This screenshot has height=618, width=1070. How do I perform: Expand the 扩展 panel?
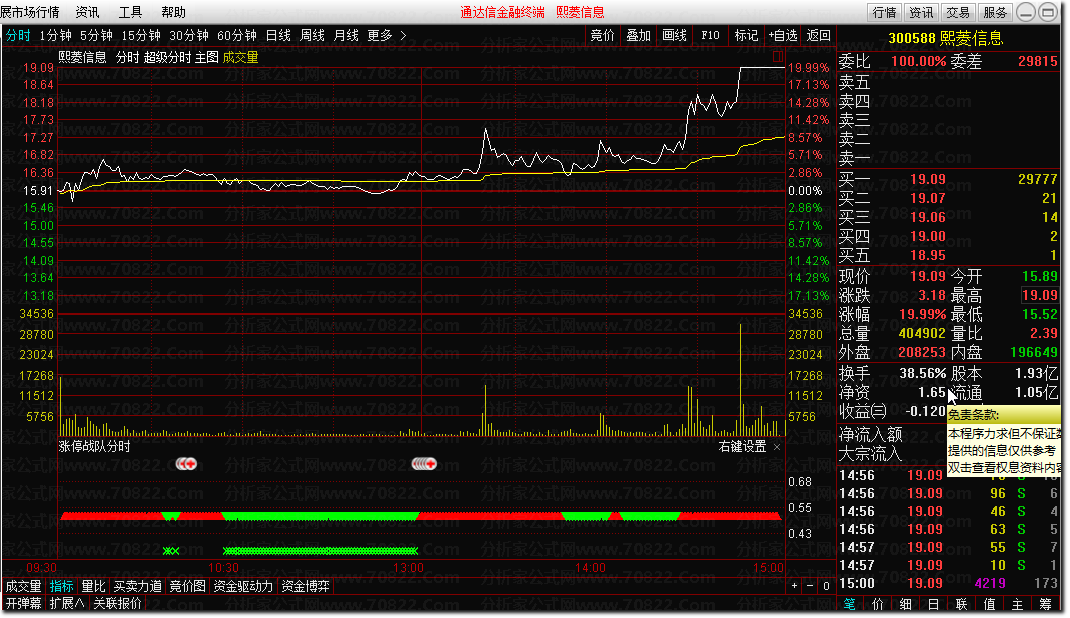(67, 604)
